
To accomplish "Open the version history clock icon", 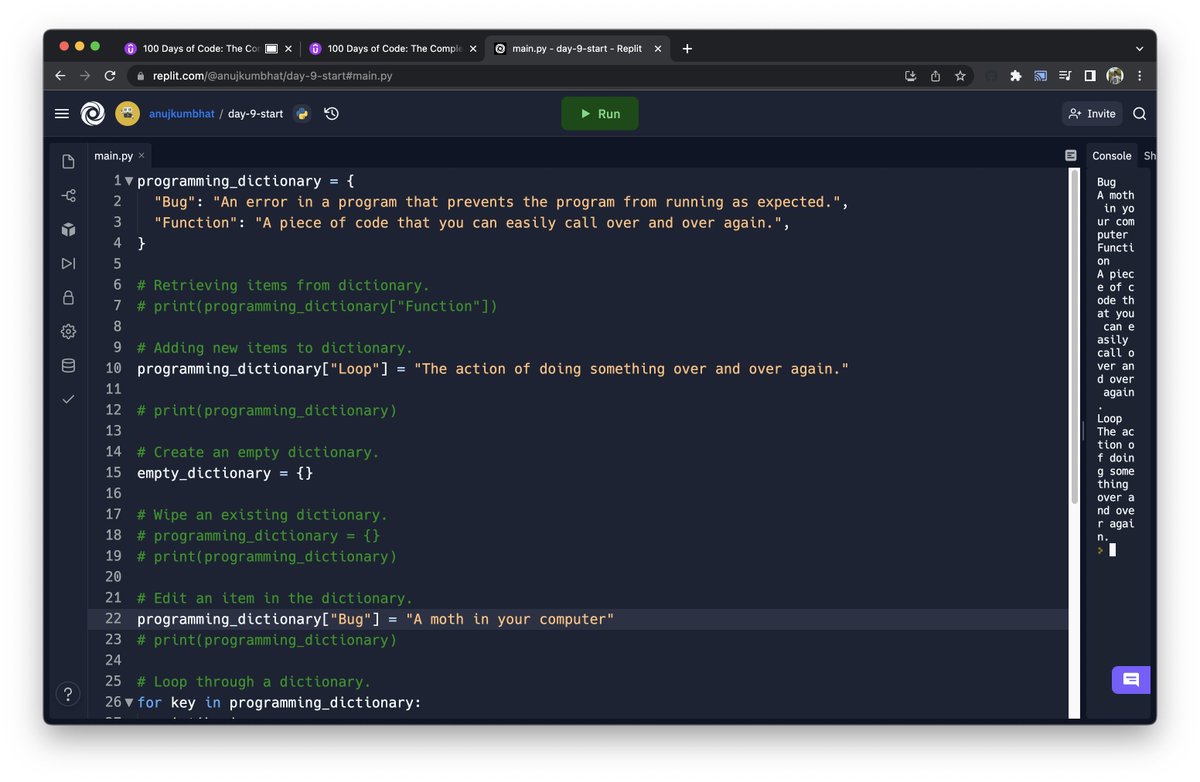I will pos(332,114).
